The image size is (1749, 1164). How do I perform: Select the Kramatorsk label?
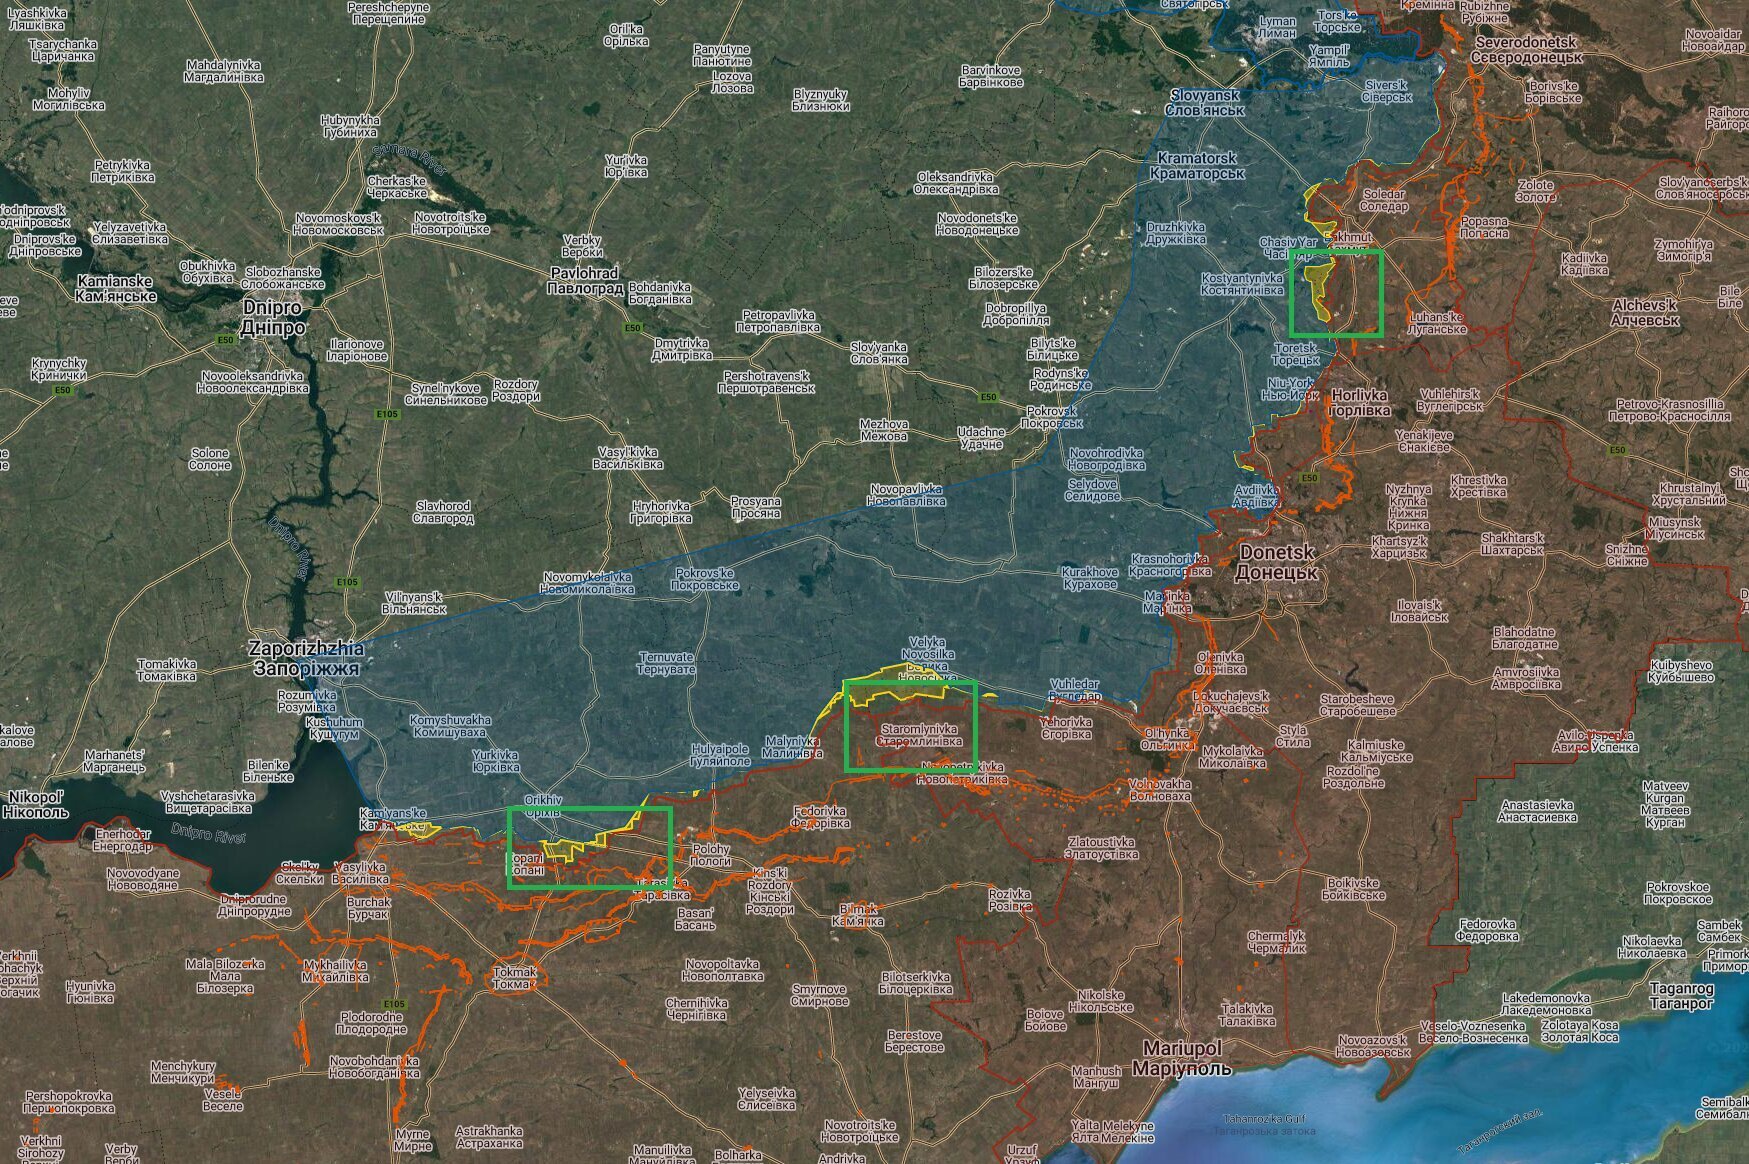click(x=1197, y=165)
